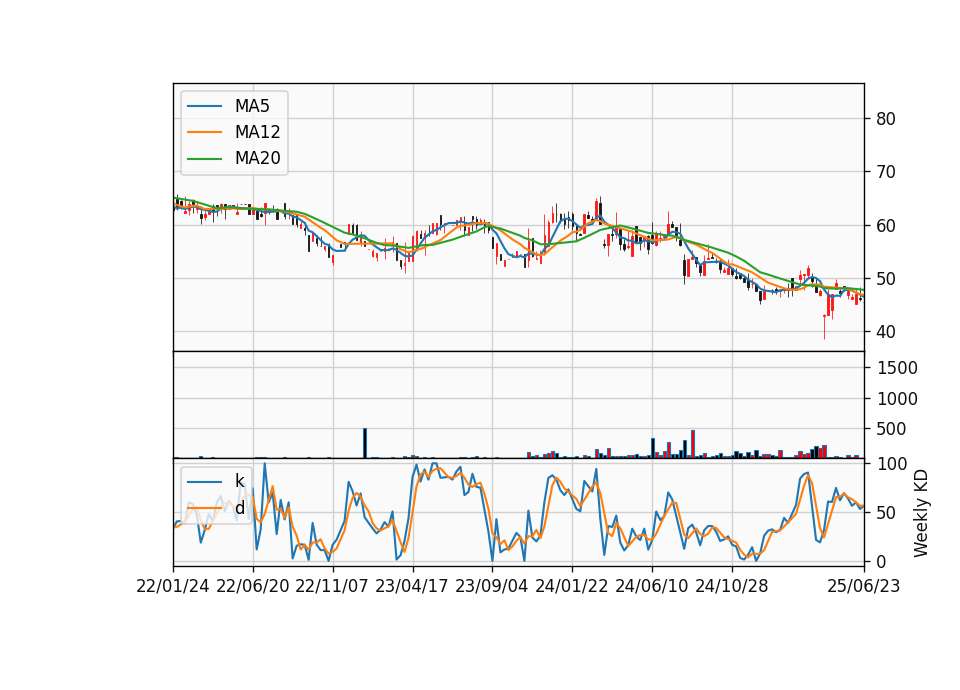
Task: Click the 25/06/23 date tick label
Action: pyautogui.click(x=864, y=586)
